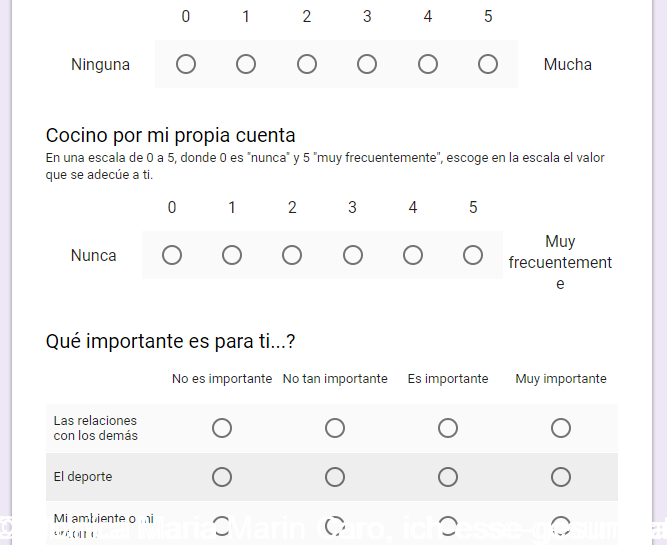This screenshot has height=545, width=667.
Task: Select 0 on the Ninguna–Mucha scale
Action: (186, 64)
